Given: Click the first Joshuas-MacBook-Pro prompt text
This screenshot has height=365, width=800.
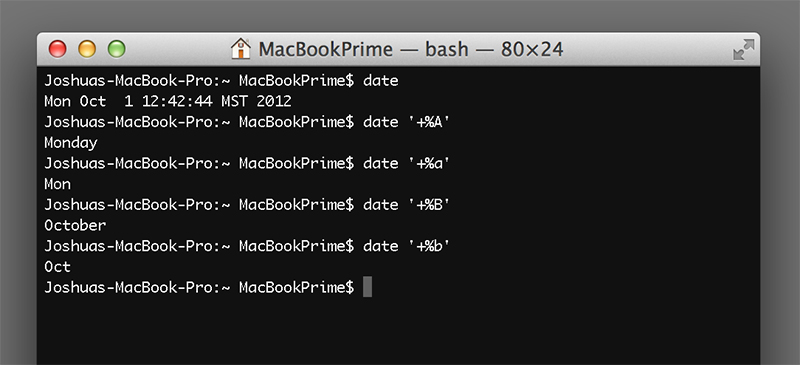Looking at the screenshot, I should pyautogui.click(x=199, y=81).
